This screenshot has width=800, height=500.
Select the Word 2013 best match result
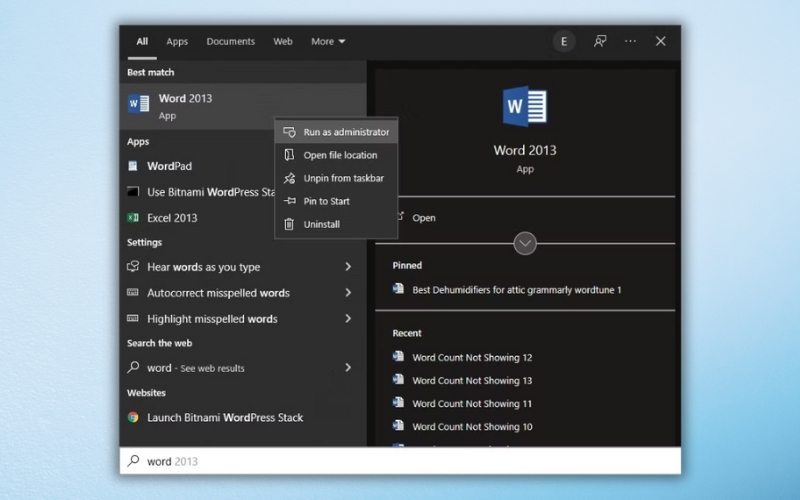(x=243, y=106)
